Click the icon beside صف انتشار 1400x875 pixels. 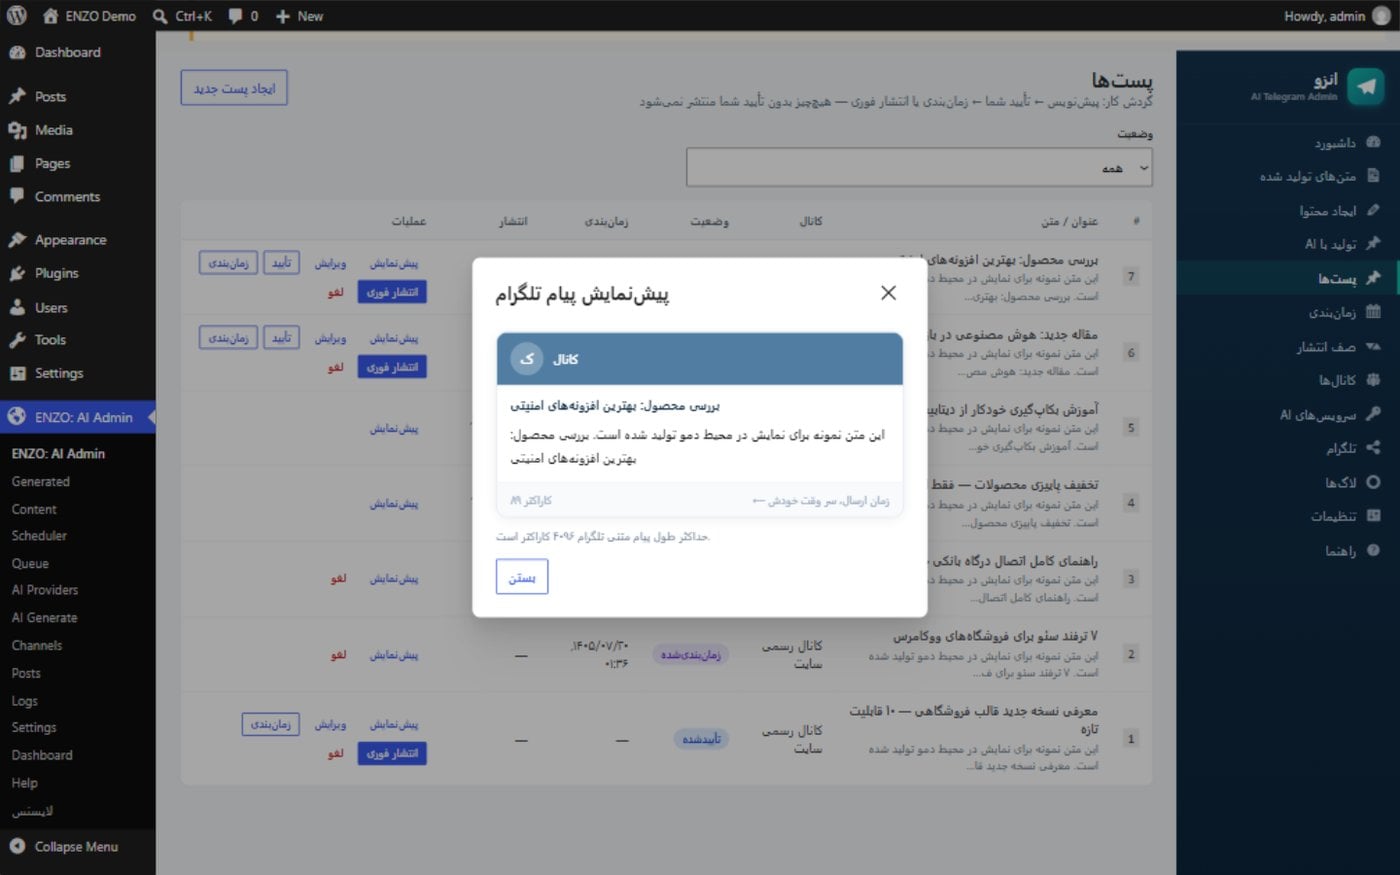coord(1373,346)
